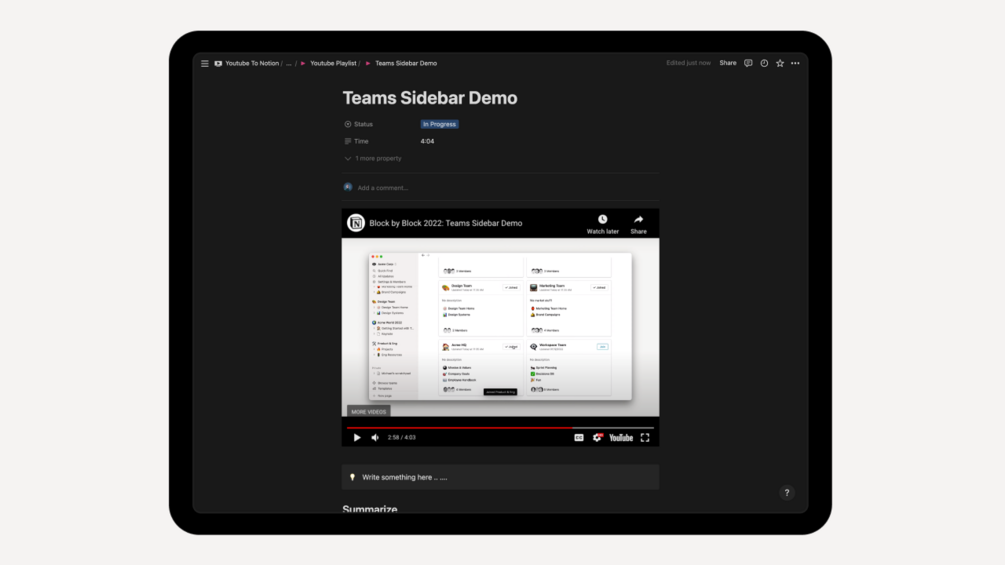The height and width of the screenshot is (565, 1005).
Task: Expand 1 more property
Action: coord(373,158)
